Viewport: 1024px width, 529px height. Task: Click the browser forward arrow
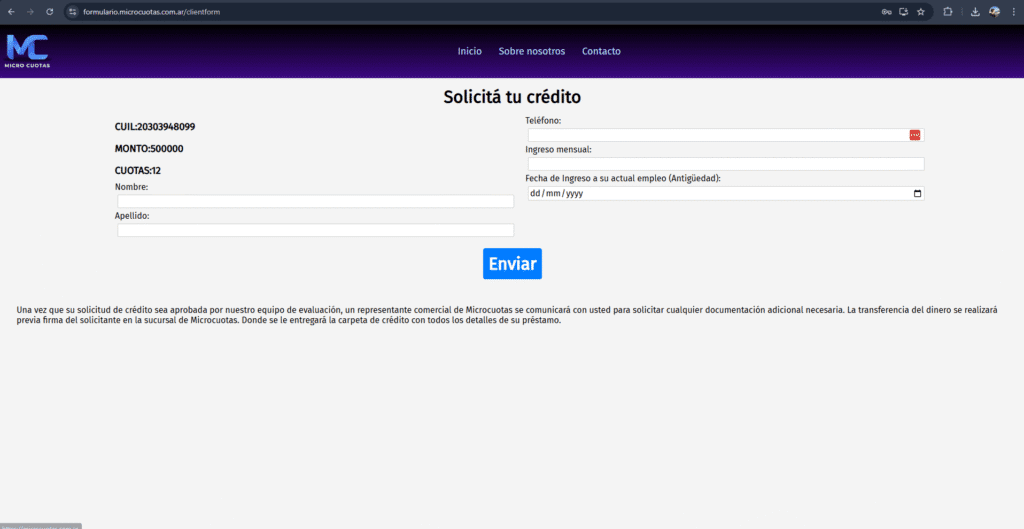[30, 12]
